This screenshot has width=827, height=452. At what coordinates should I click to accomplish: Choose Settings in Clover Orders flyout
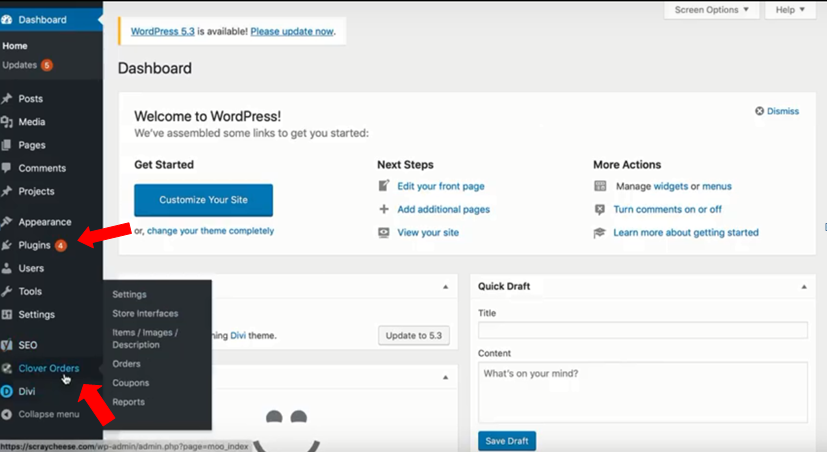click(x=129, y=294)
